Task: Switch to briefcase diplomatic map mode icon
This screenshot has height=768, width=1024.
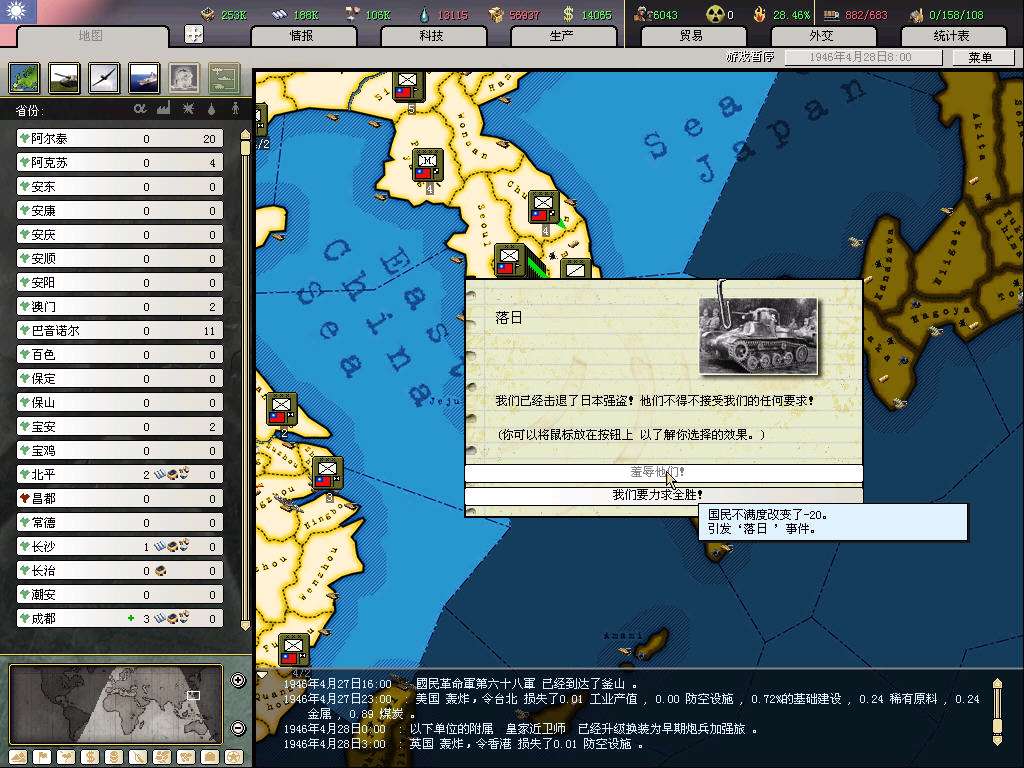Action: [210, 758]
